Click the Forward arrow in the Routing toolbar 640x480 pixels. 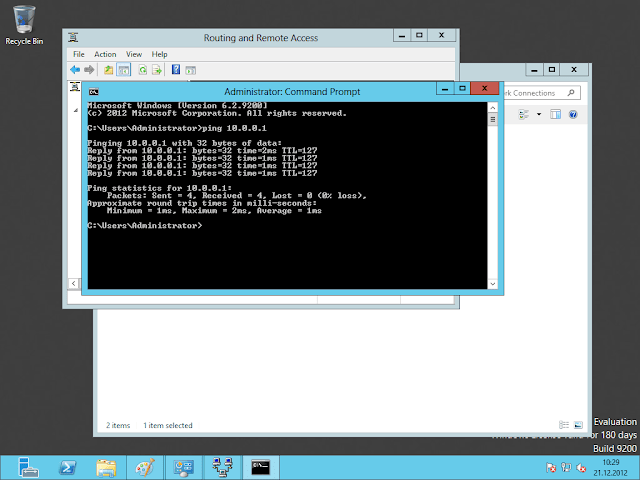[90, 70]
